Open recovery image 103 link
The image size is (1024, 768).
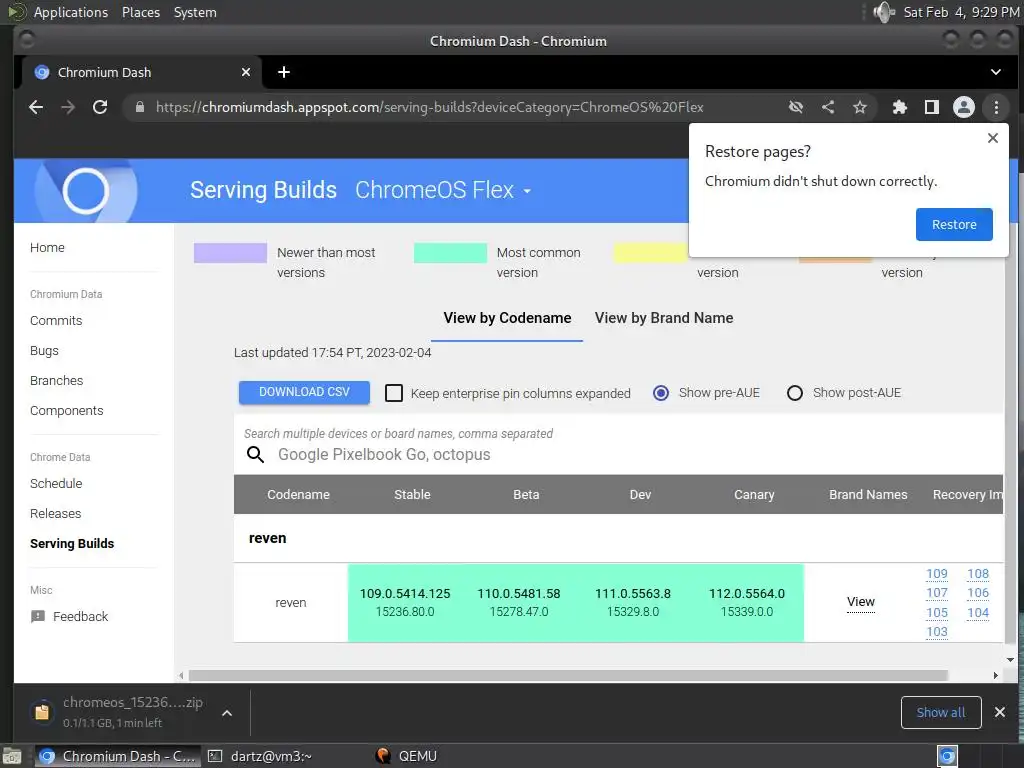[936, 632]
